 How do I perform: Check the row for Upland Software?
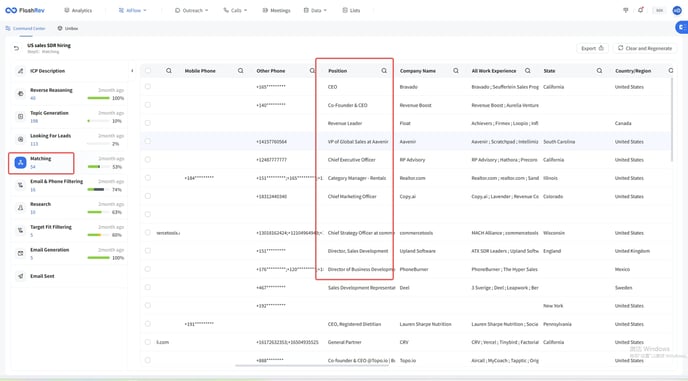pyautogui.click(x=148, y=251)
